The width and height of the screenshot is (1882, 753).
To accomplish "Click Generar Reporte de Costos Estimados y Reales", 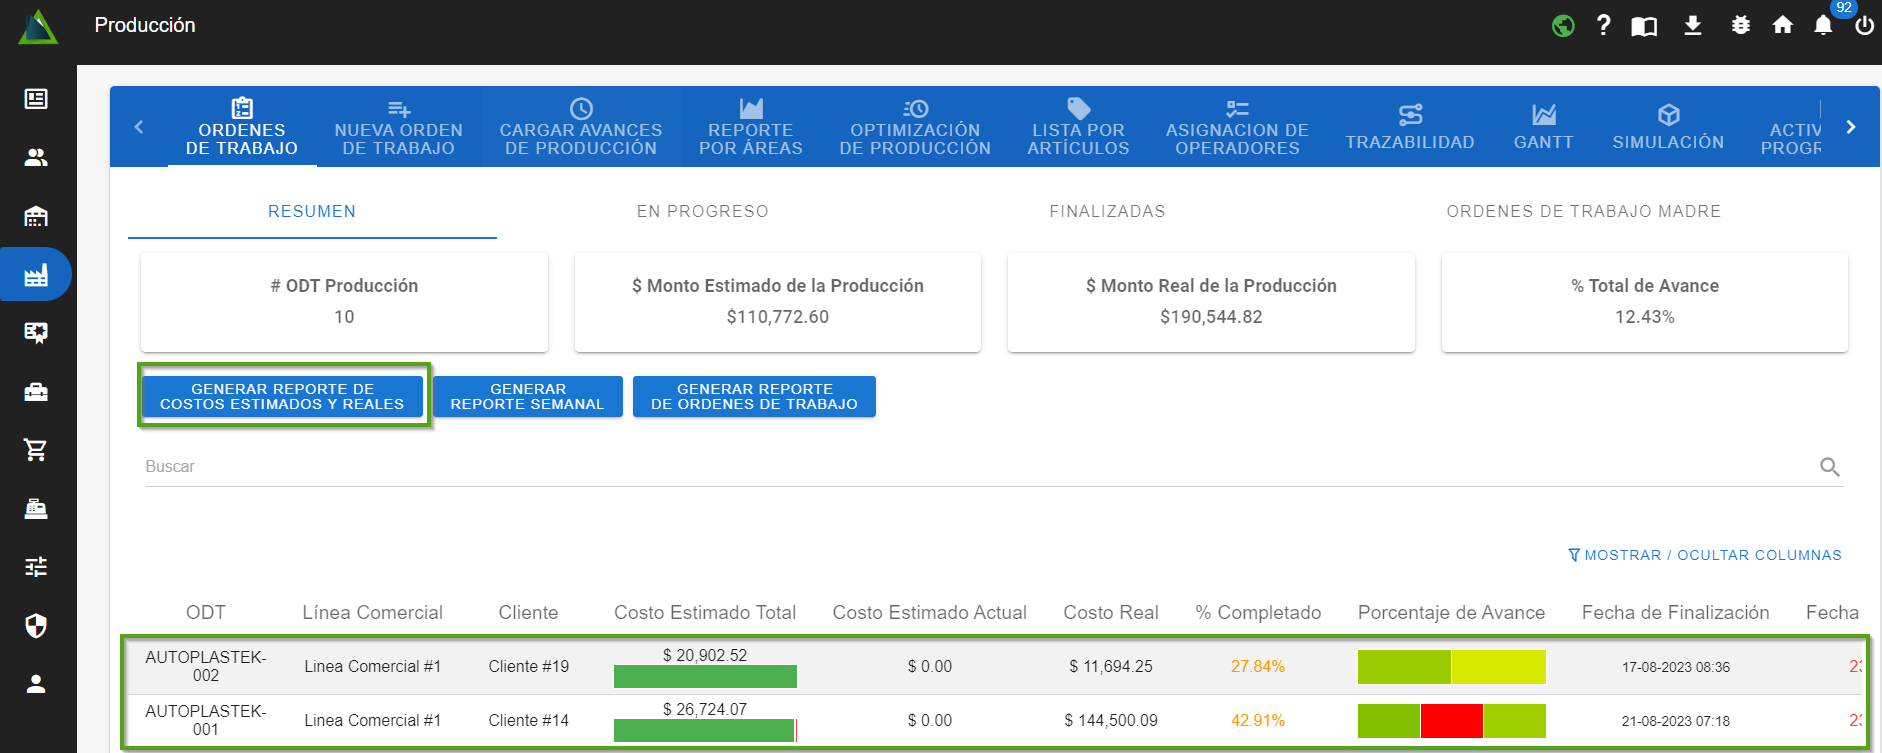I will (282, 397).
